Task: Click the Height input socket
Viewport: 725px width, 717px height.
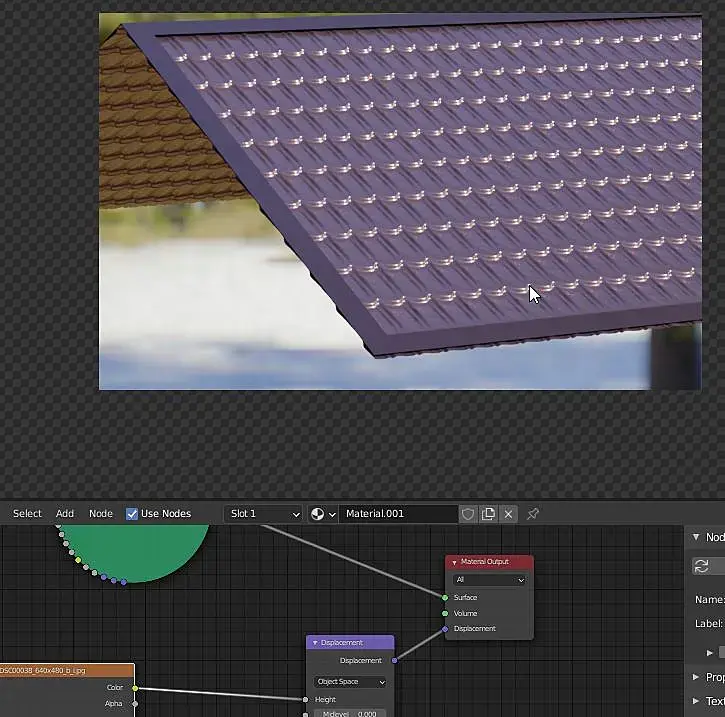Action: pyautogui.click(x=305, y=700)
